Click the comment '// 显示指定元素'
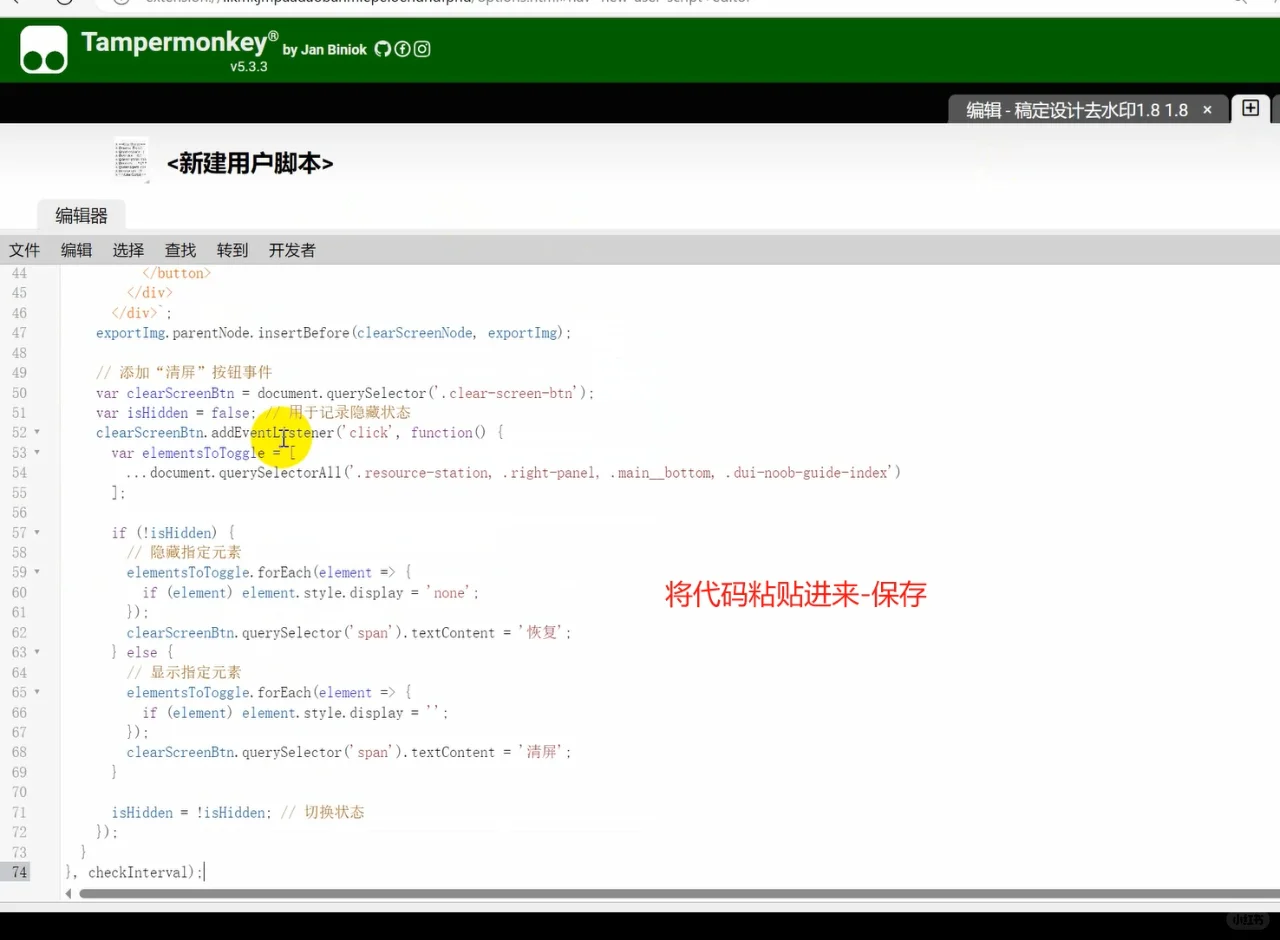The image size is (1280, 940). point(184,673)
